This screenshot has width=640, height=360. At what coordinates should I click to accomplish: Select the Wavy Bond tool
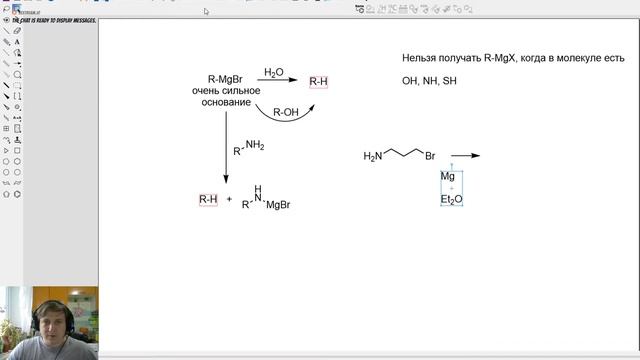coord(6,118)
